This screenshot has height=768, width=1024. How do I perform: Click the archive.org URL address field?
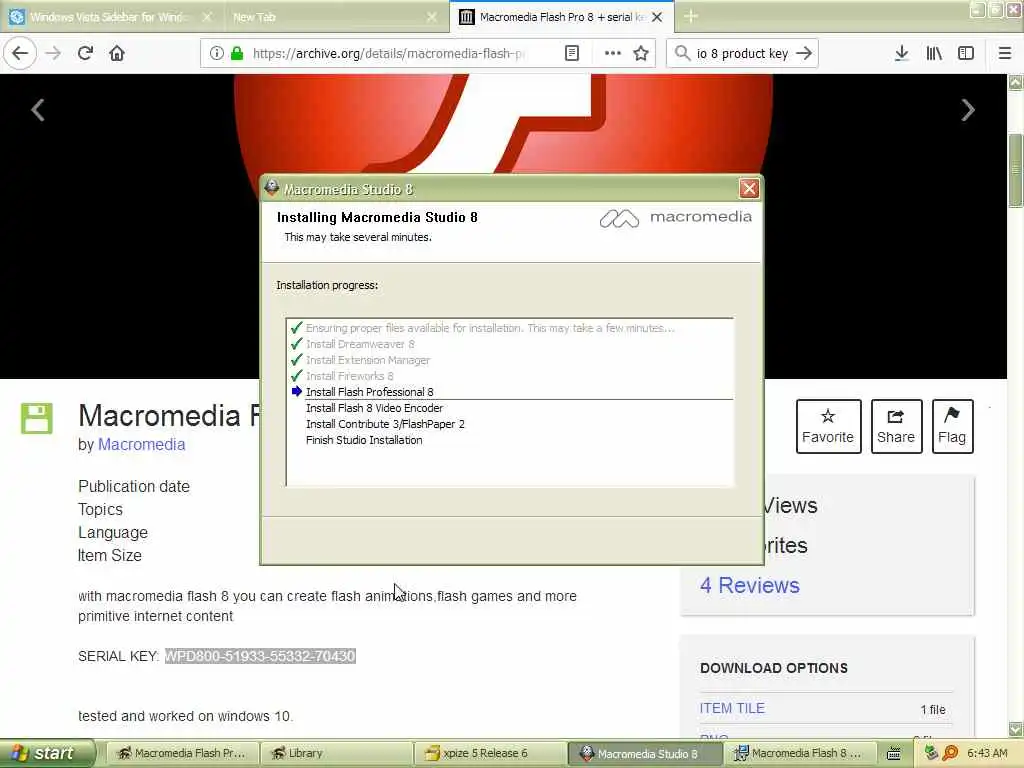389,54
